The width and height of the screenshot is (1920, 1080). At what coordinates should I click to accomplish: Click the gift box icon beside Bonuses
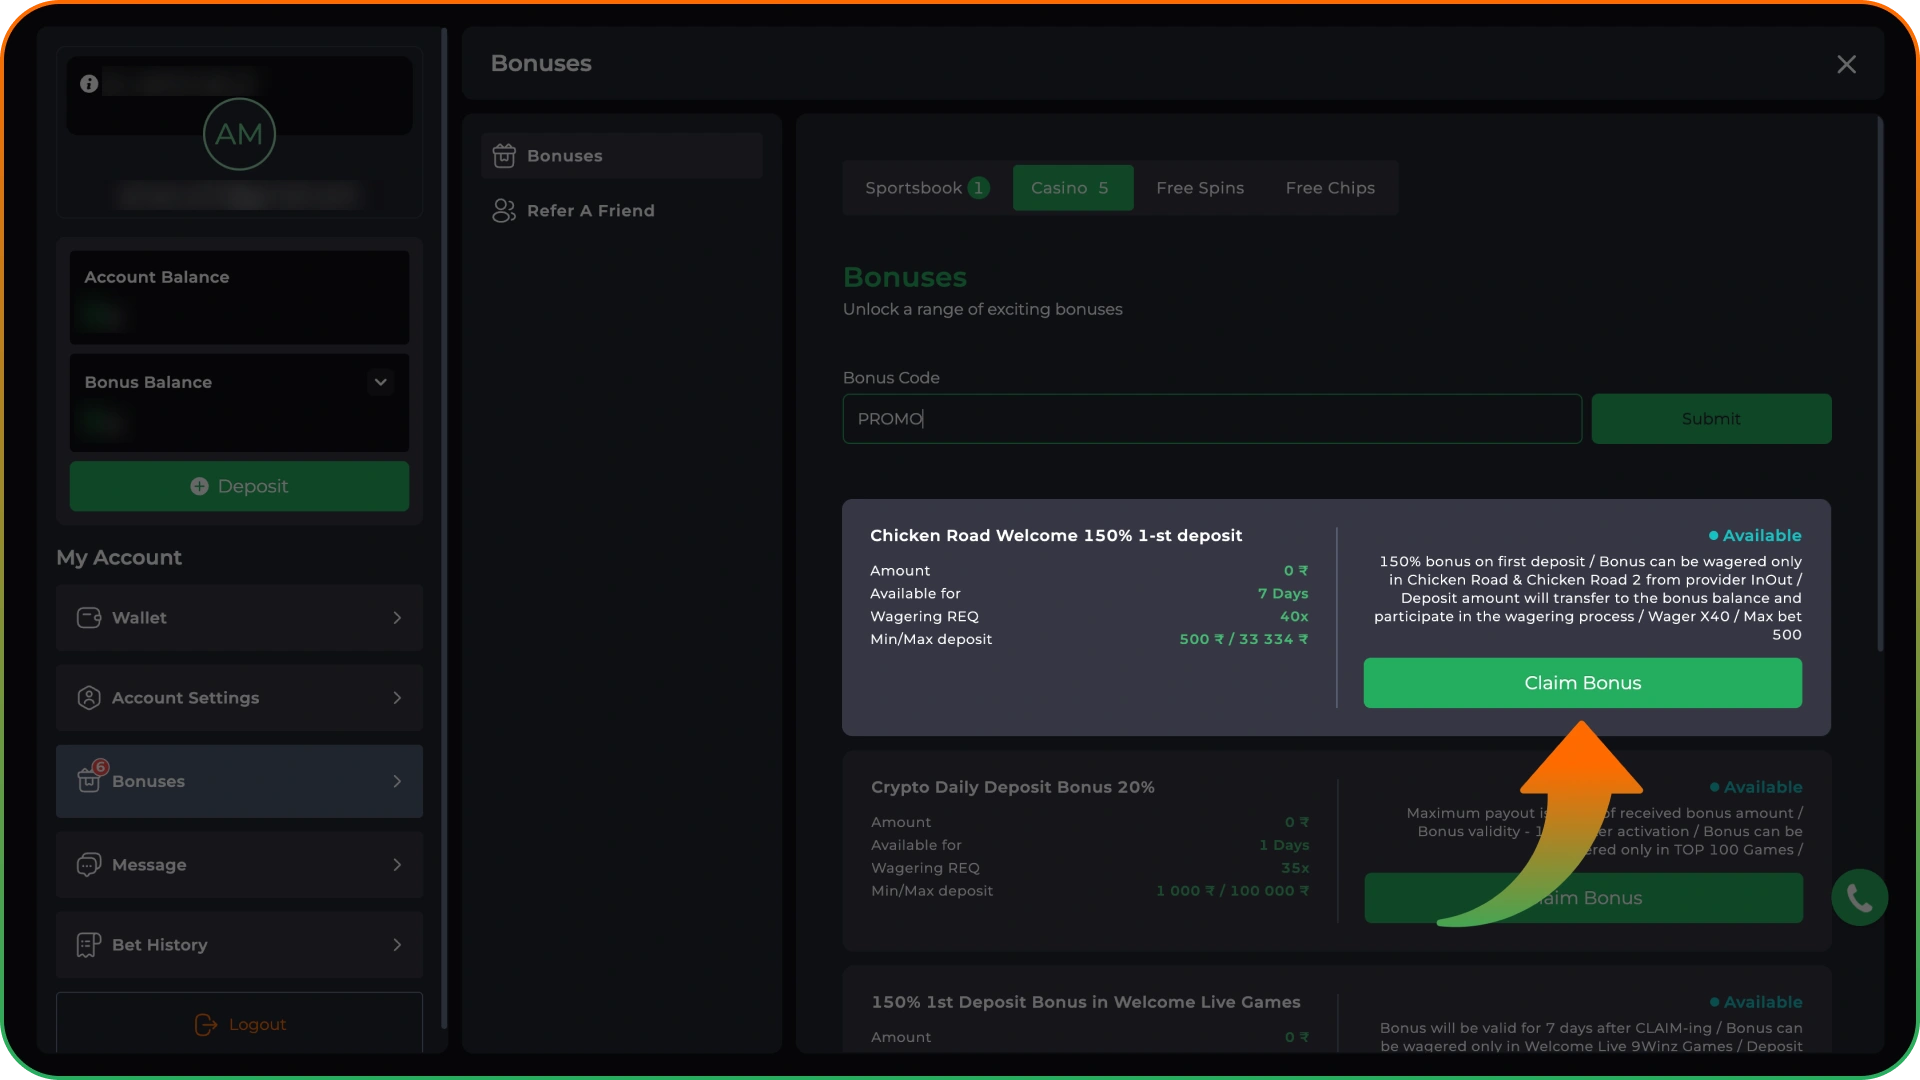point(504,156)
